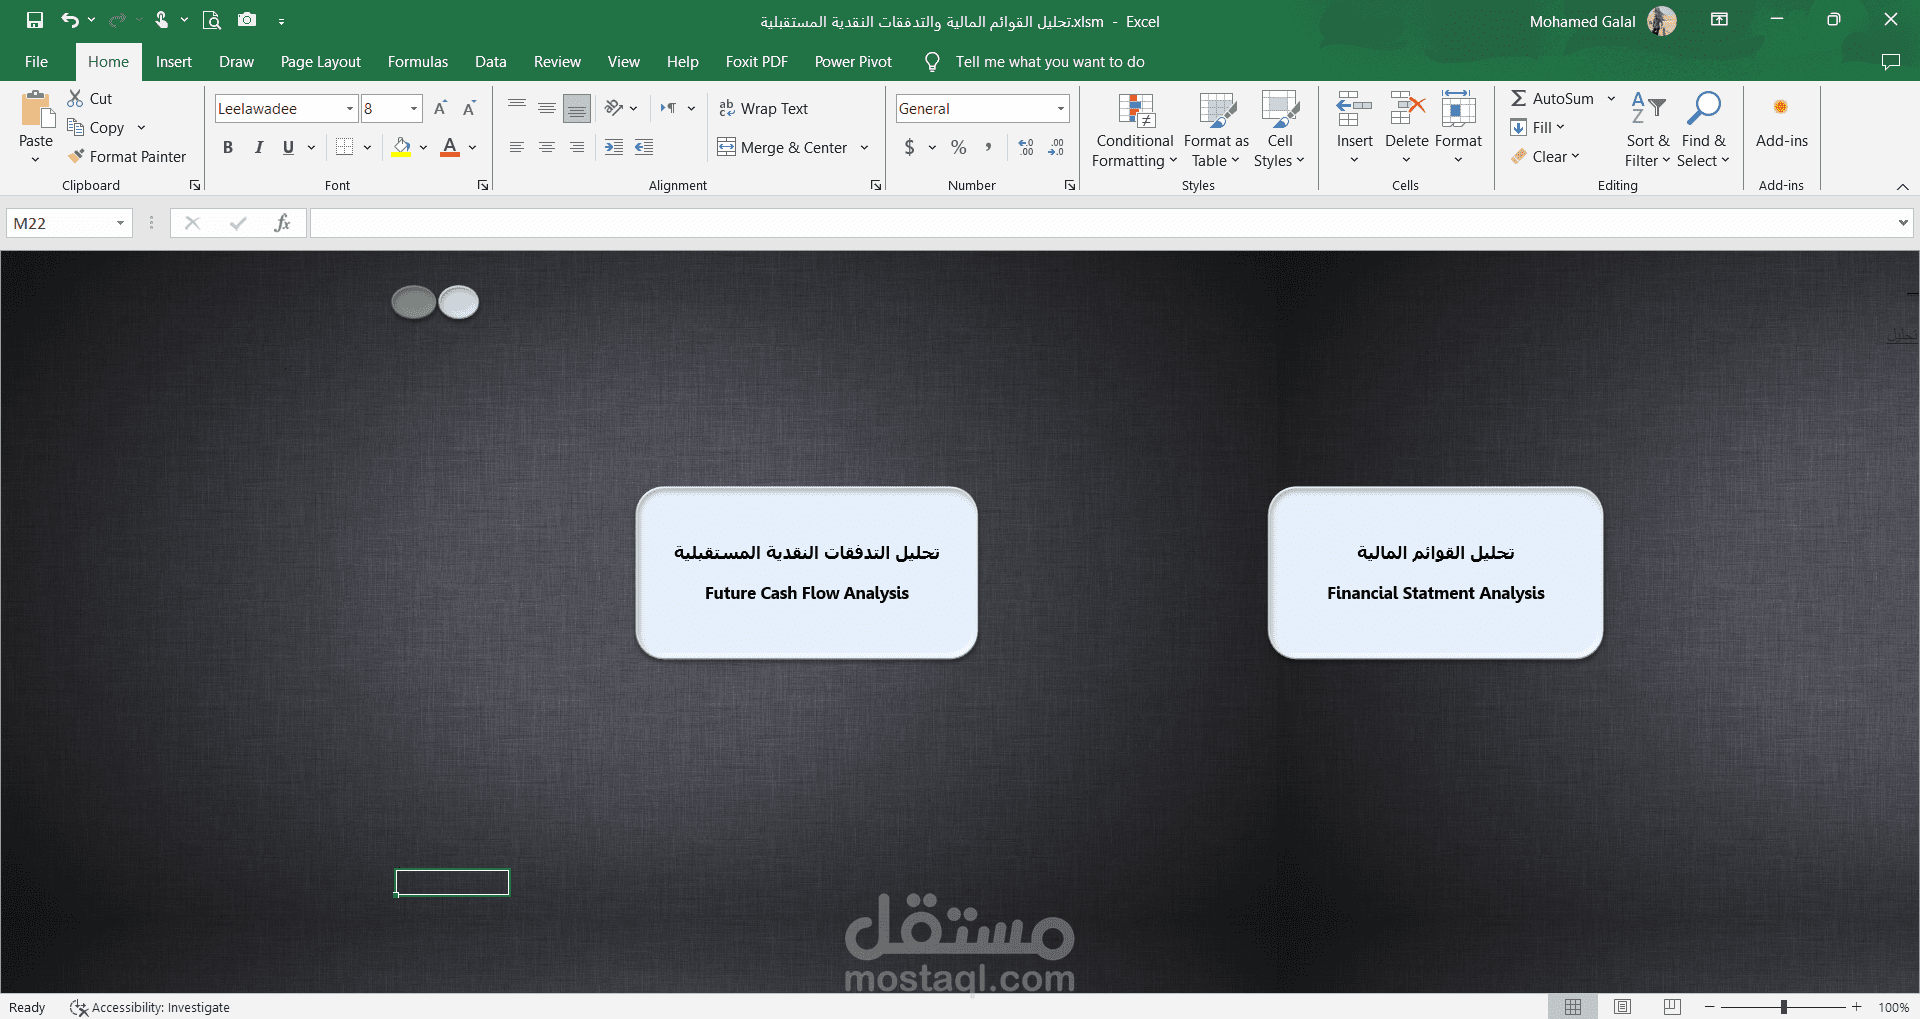This screenshot has height=1019, width=1920.
Task: Toggle Wrap Text
Action: pos(763,108)
